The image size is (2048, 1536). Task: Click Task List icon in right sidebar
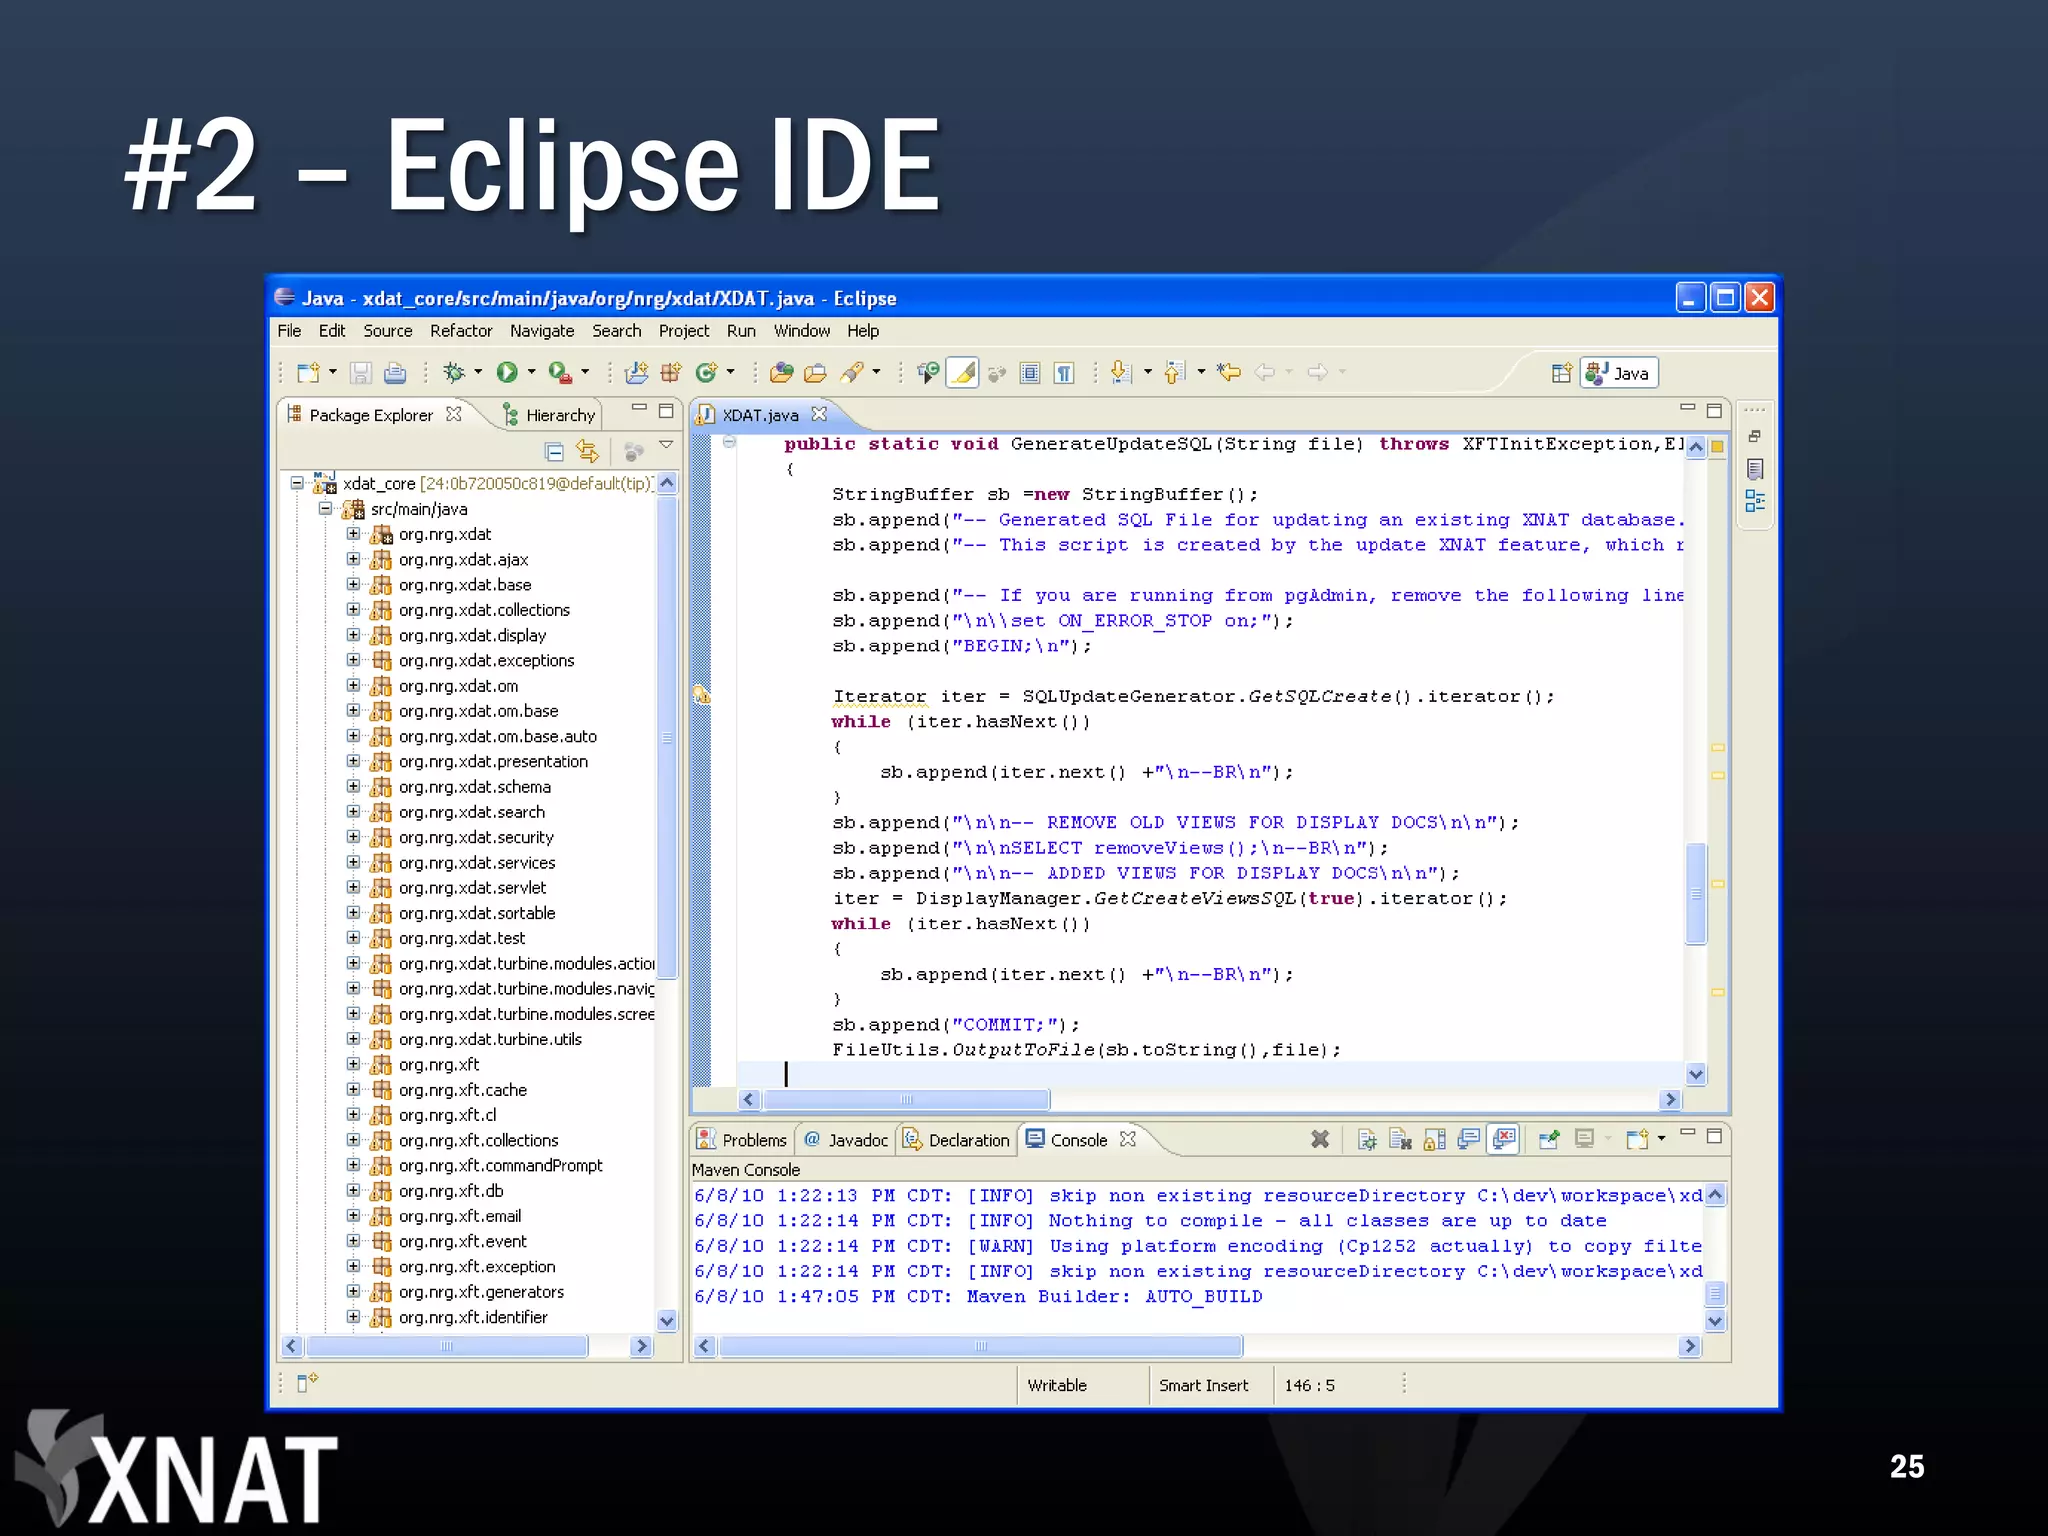click(x=1755, y=469)
